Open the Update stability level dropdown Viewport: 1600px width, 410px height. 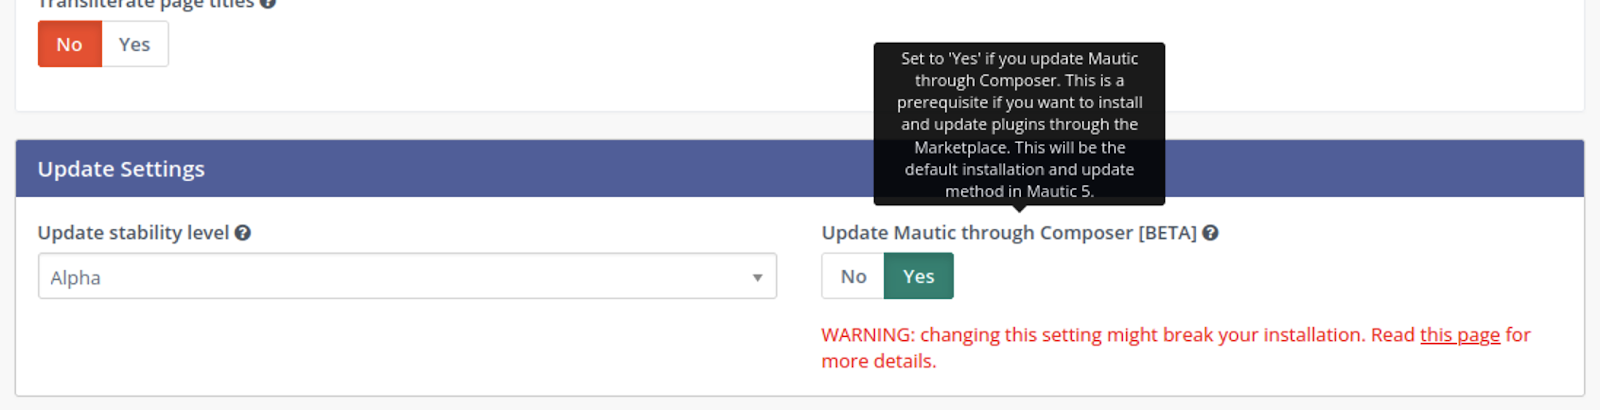[406, 277]
